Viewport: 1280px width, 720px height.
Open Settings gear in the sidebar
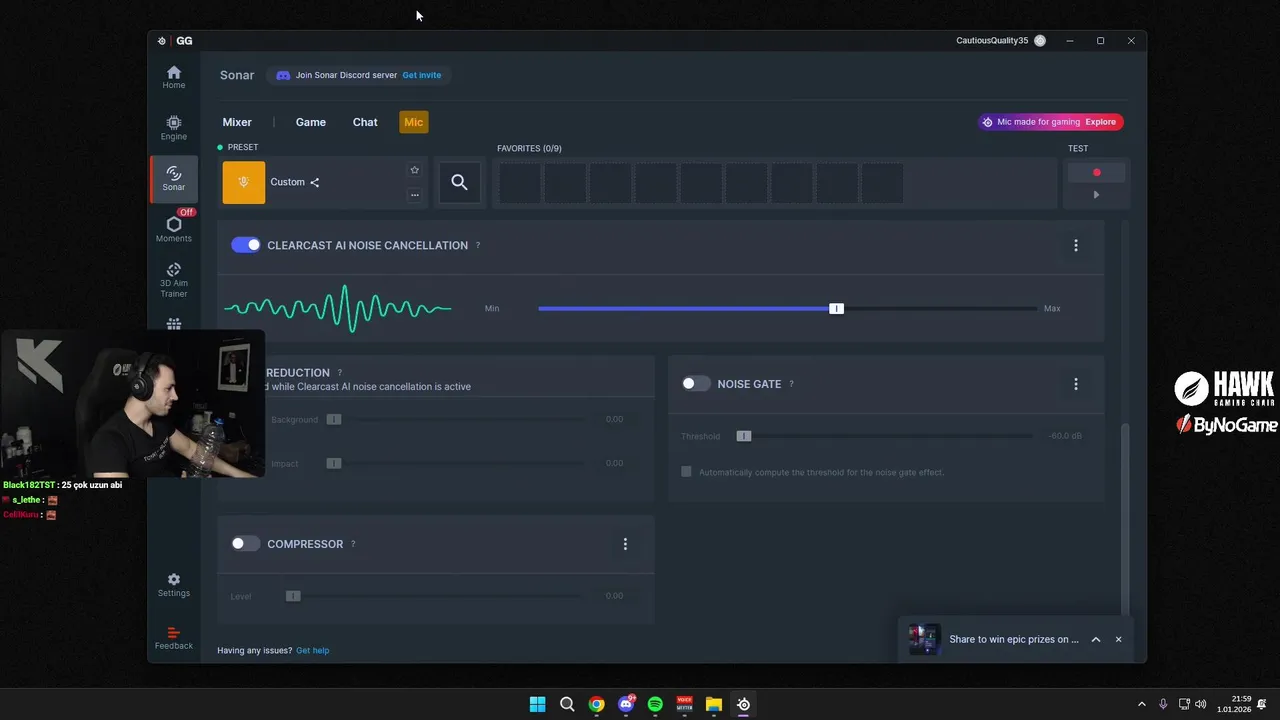[x=174, y=585]
